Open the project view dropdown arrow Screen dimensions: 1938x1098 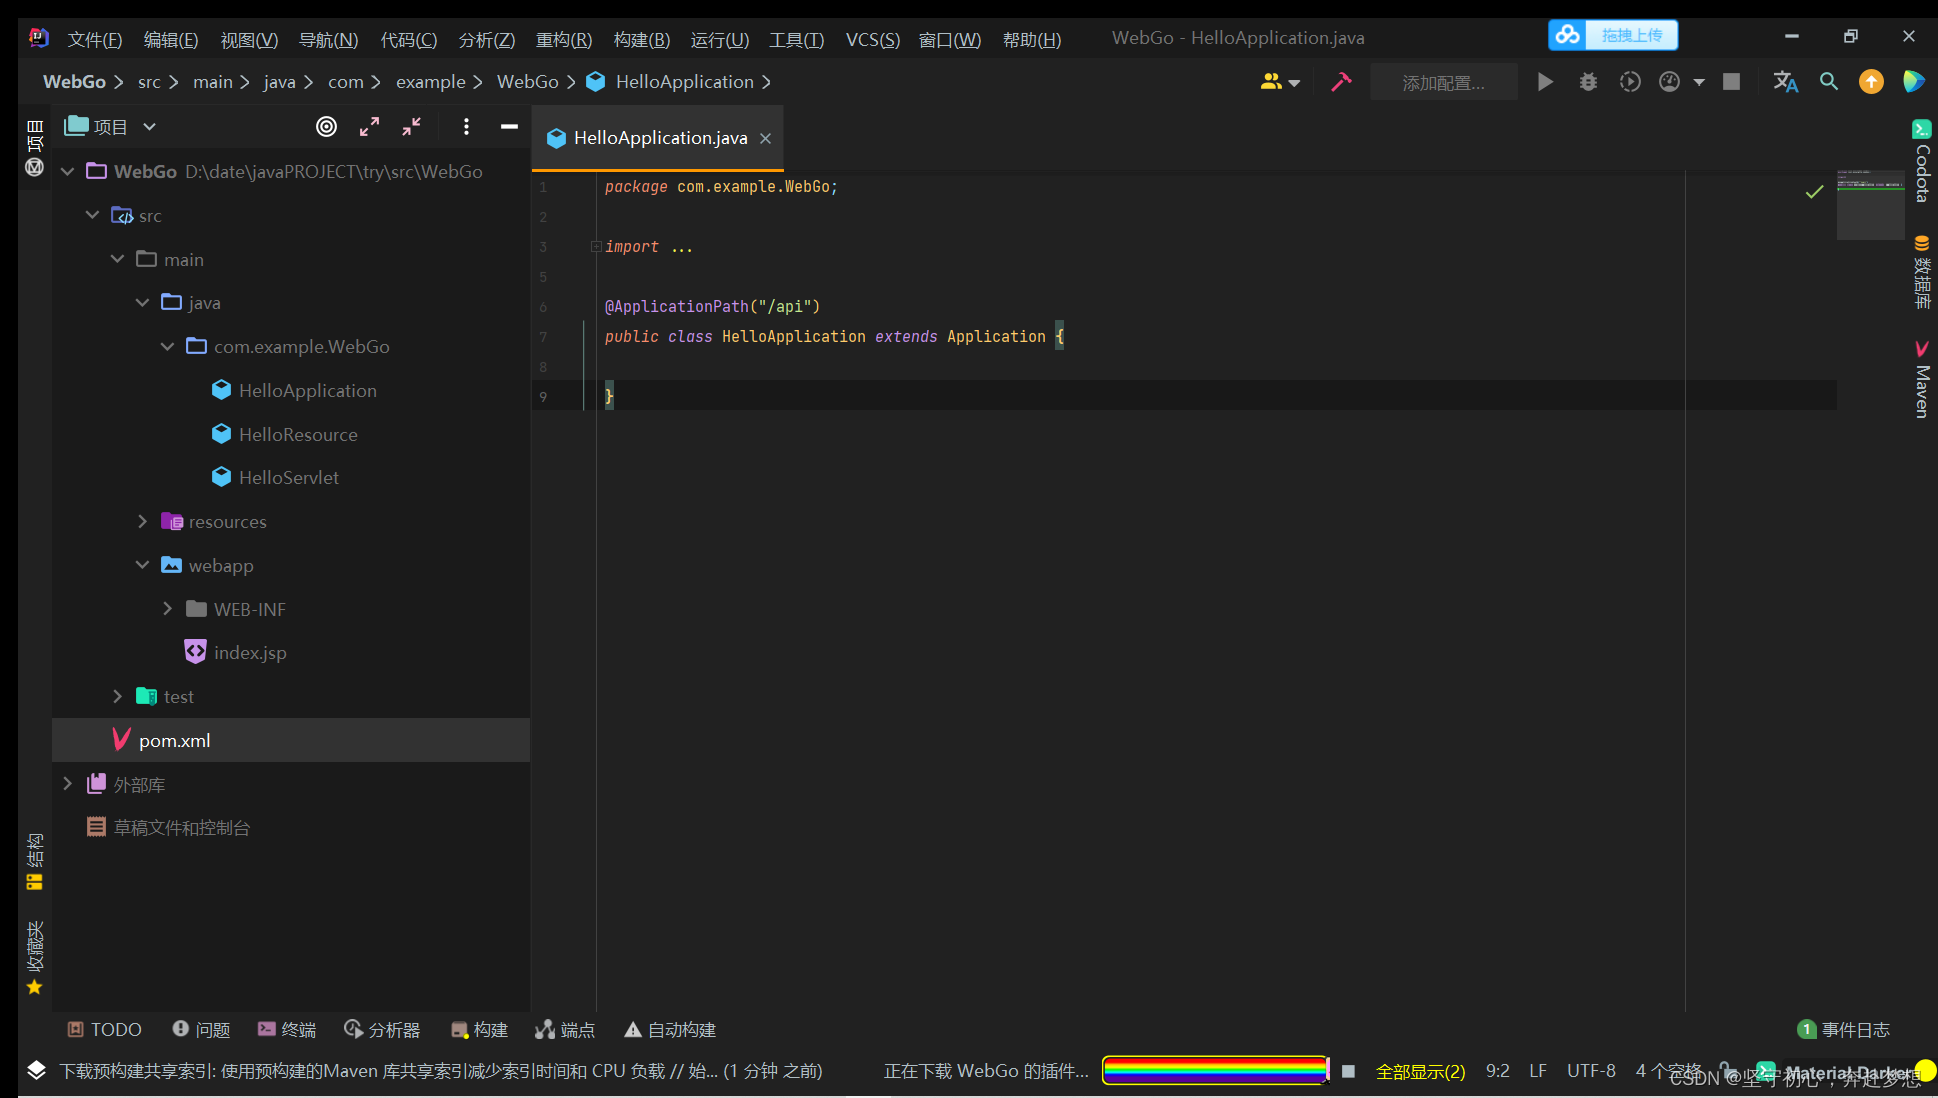point(150,127)
